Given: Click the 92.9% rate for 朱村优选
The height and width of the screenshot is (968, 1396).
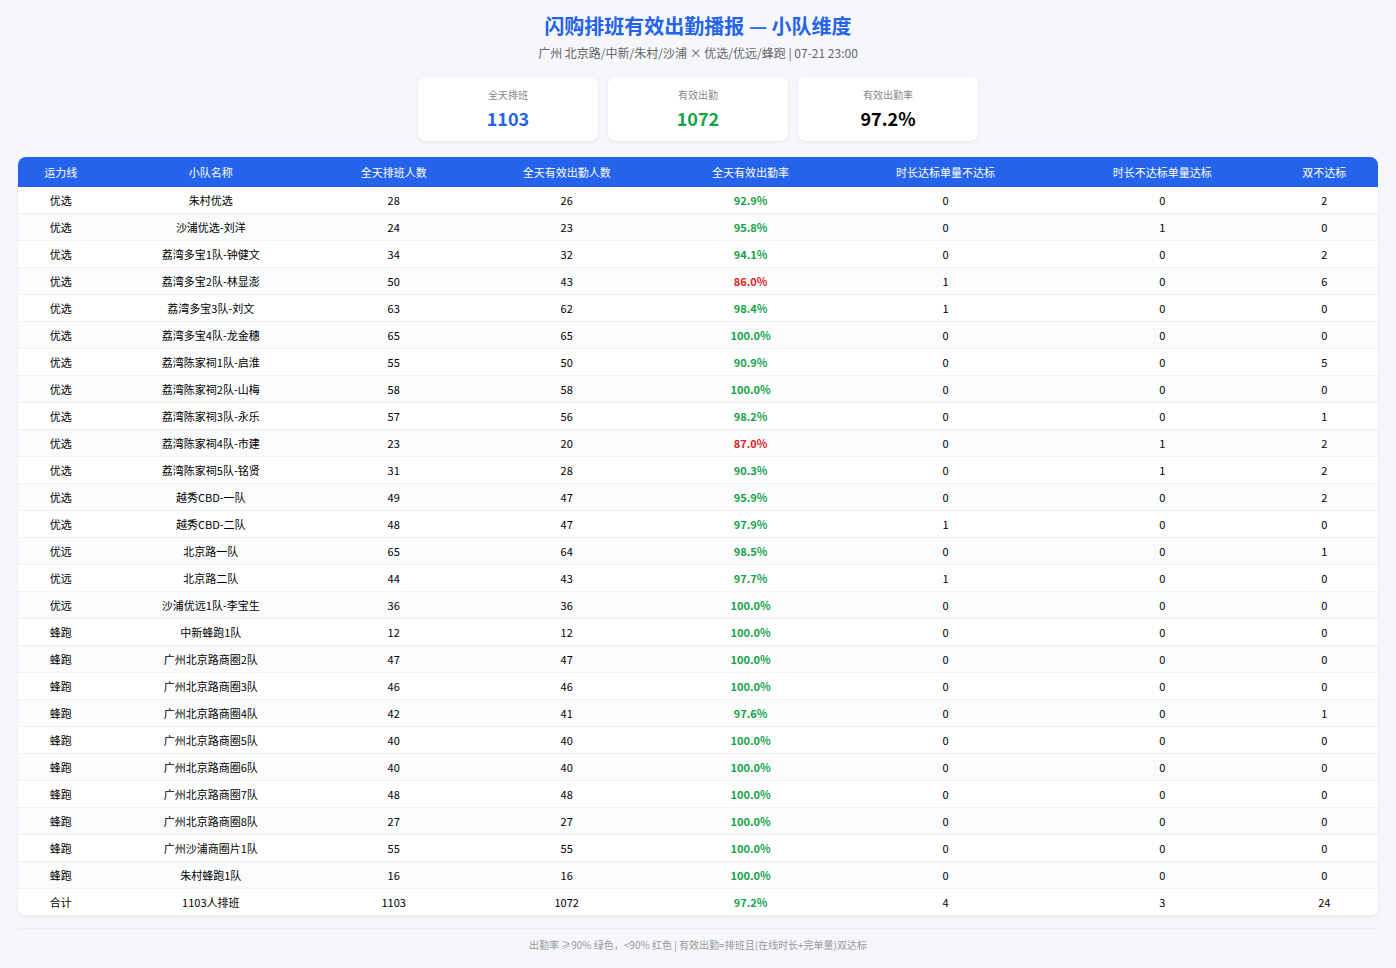Looking at the screenshot, I should [751, 201].
